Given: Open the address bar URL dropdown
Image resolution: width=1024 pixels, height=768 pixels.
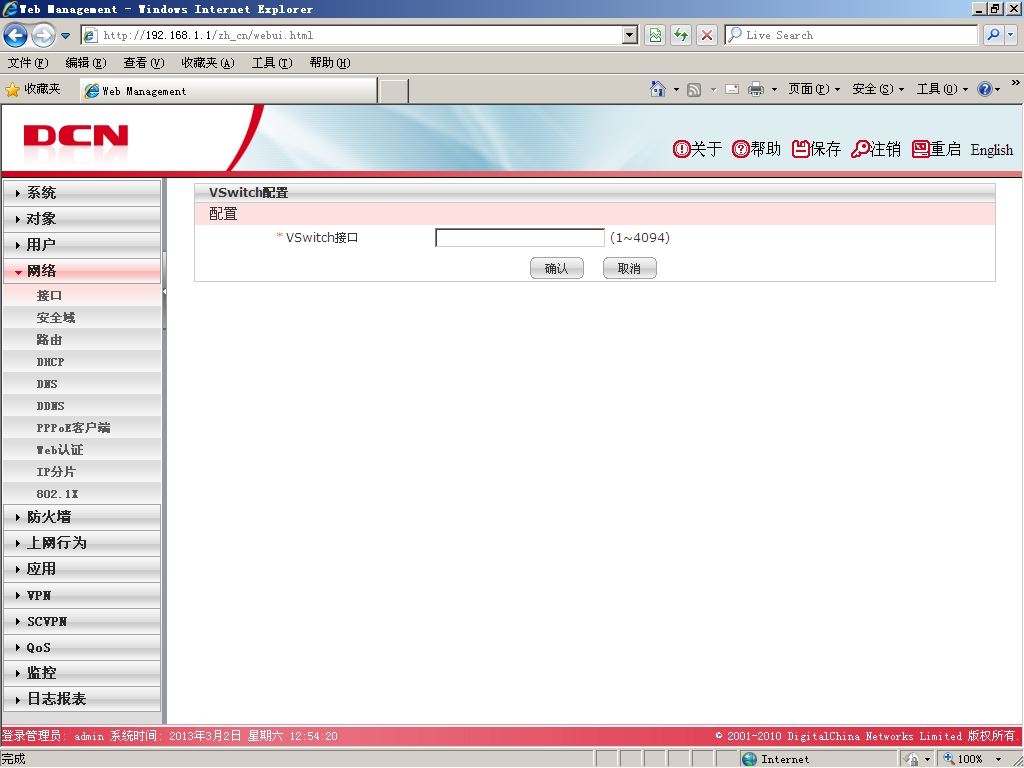Looking at the screenshot, I should point(630,35).
